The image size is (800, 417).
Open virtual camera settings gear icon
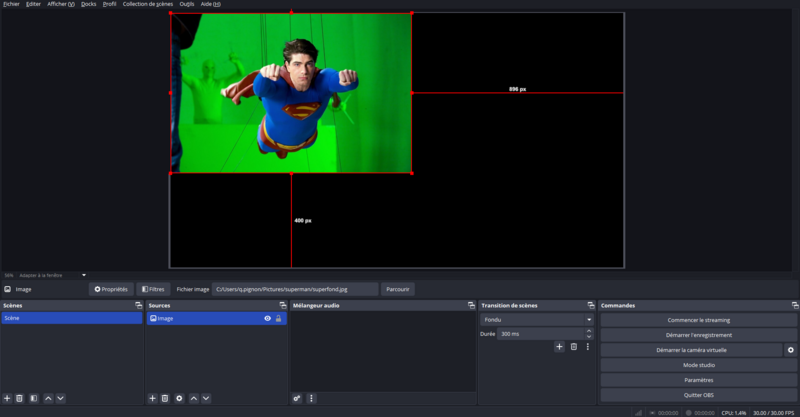[x=790, y=350]
